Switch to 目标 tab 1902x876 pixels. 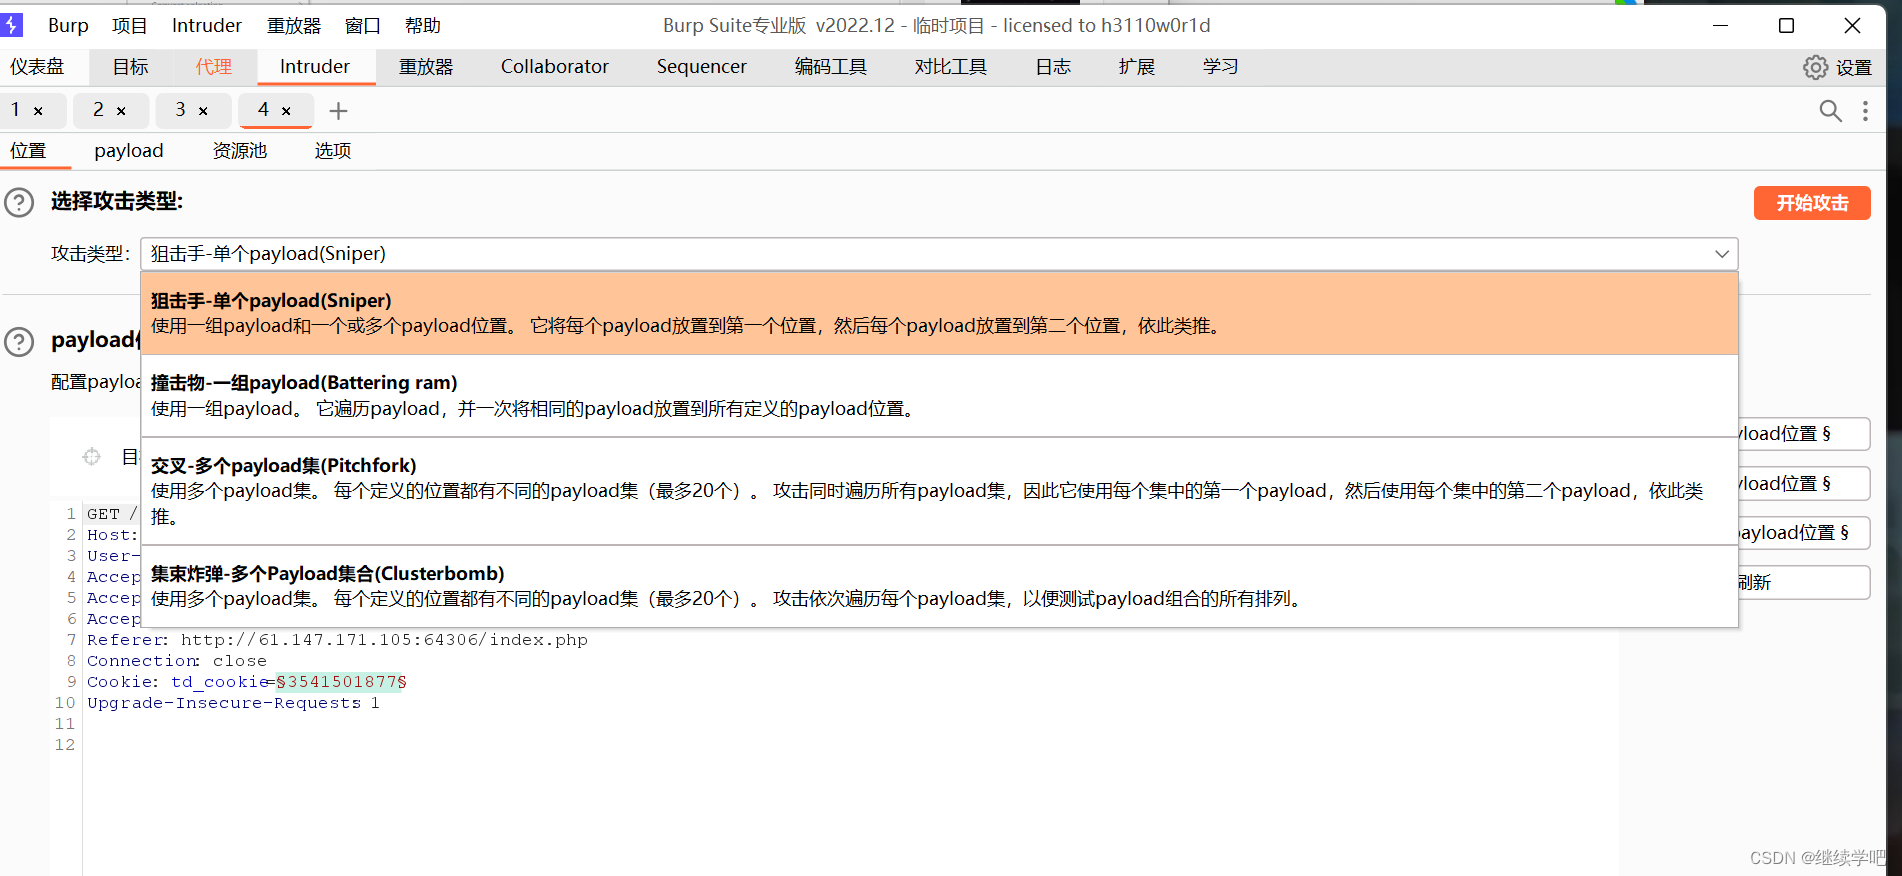(x=130, y=67)
